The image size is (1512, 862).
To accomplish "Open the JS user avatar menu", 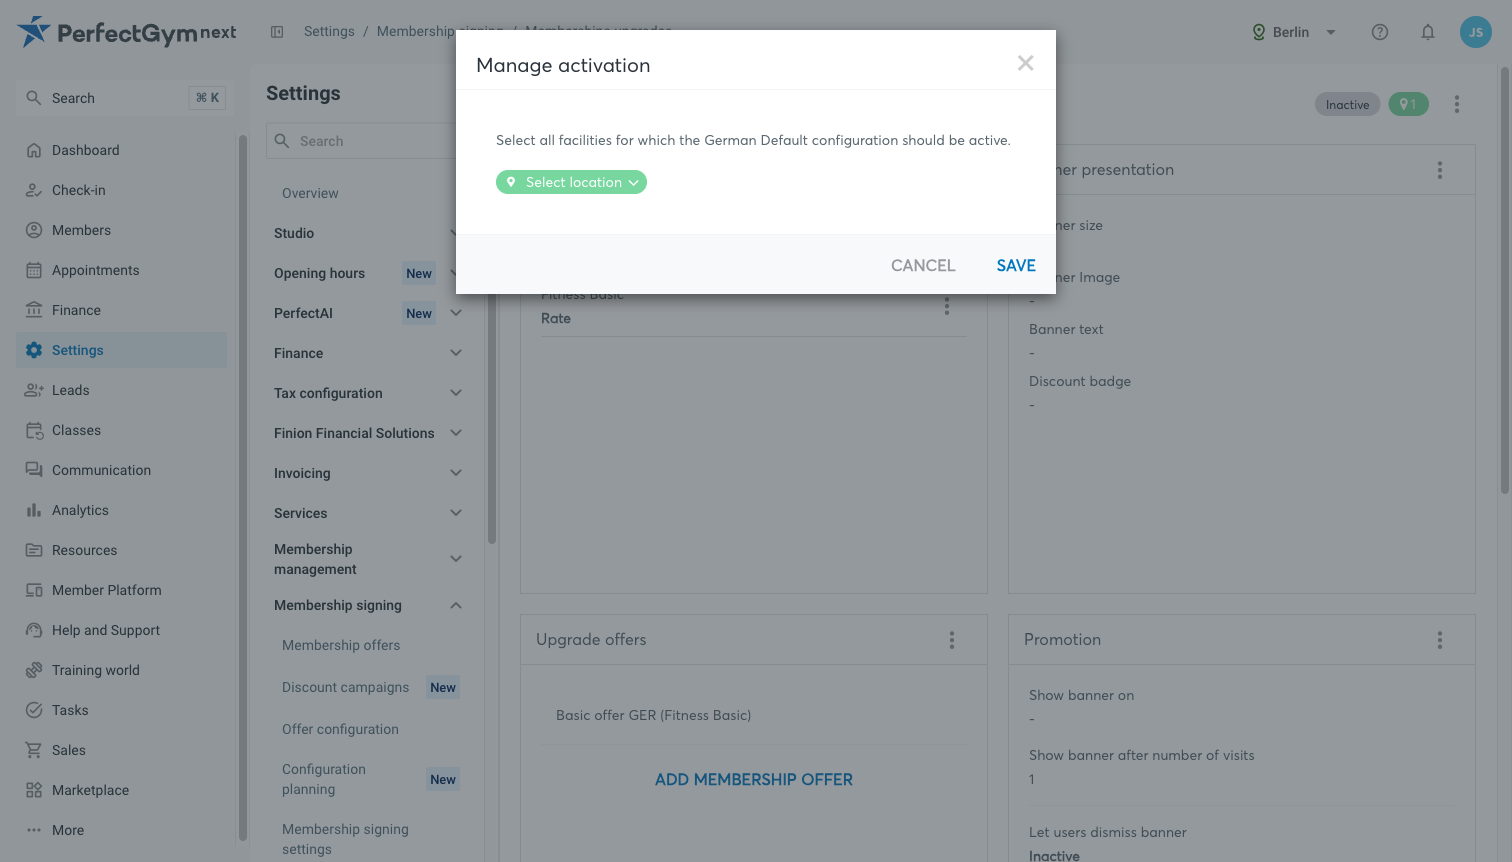I will (x=1476, y=32).
